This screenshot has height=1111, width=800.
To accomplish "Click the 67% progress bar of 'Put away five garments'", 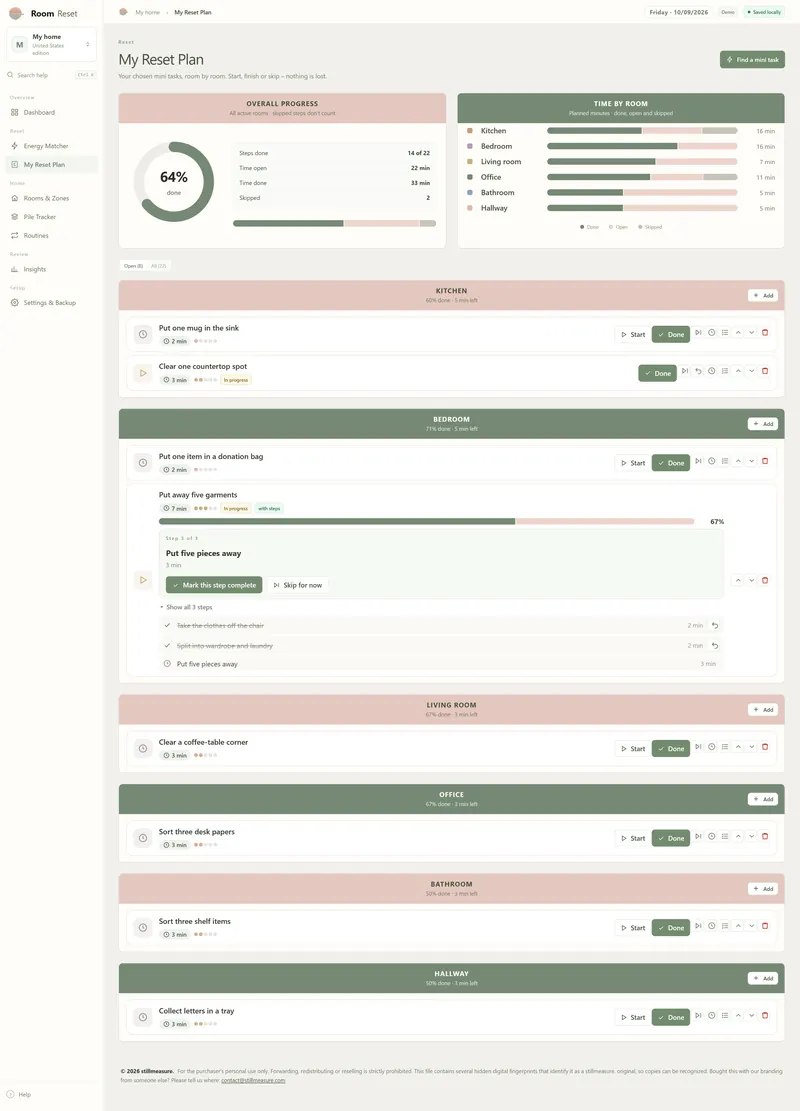I will [x=427, y=521].
